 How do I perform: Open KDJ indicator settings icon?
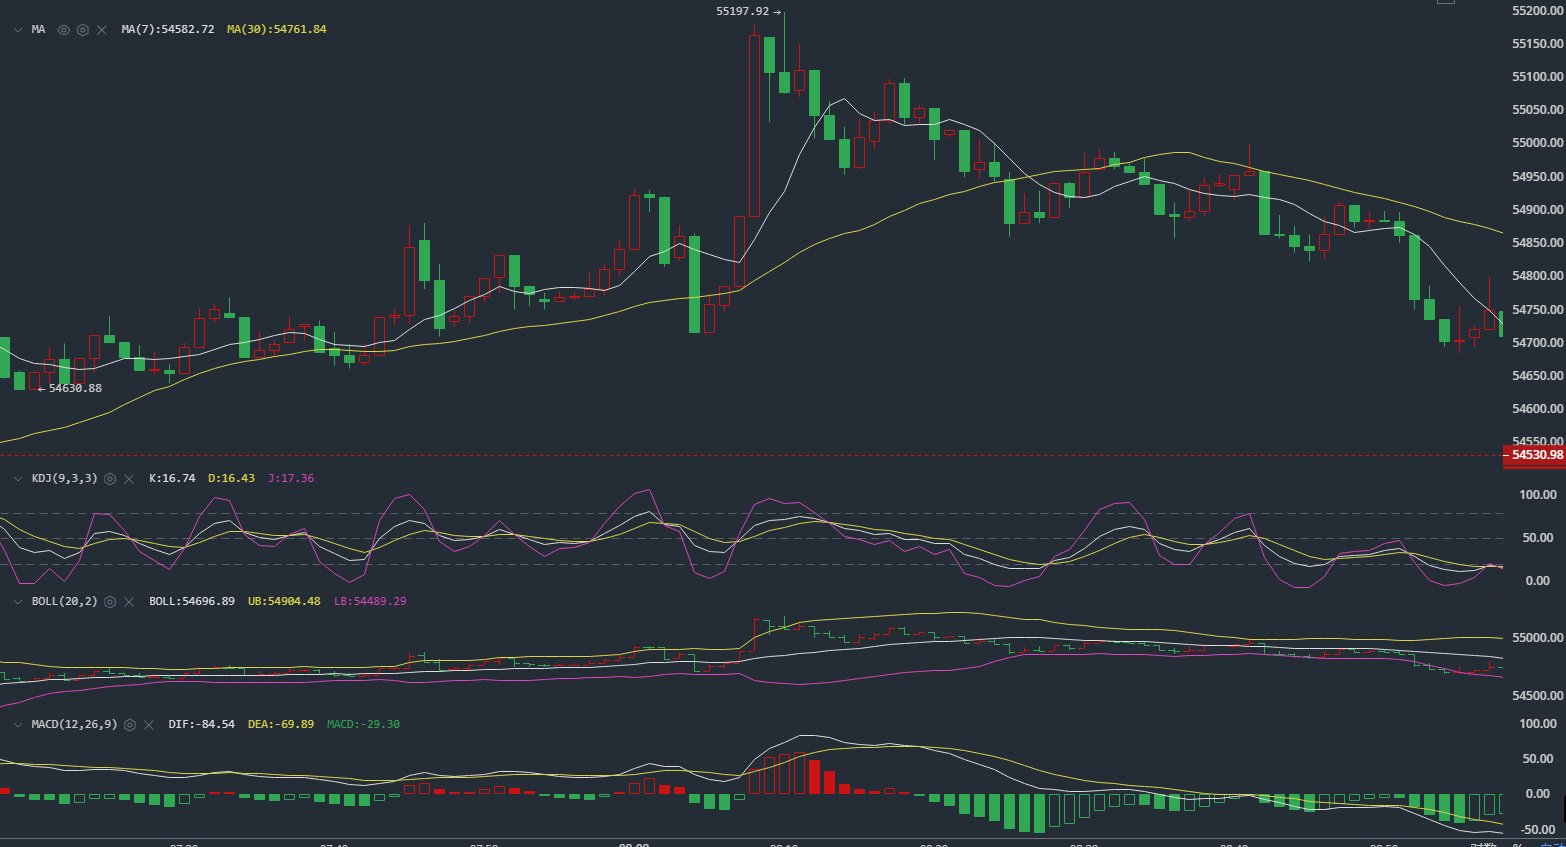coord(110,479)
